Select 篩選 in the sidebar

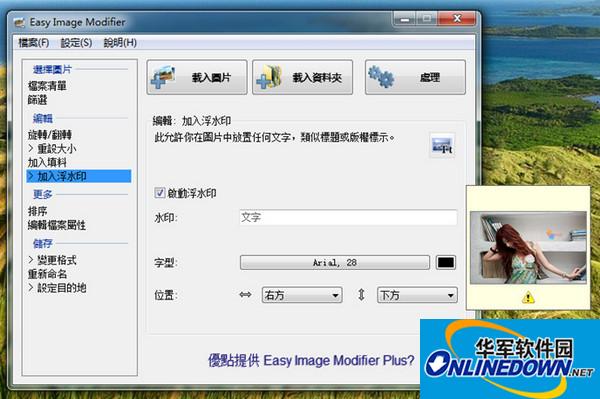[37, 100]
